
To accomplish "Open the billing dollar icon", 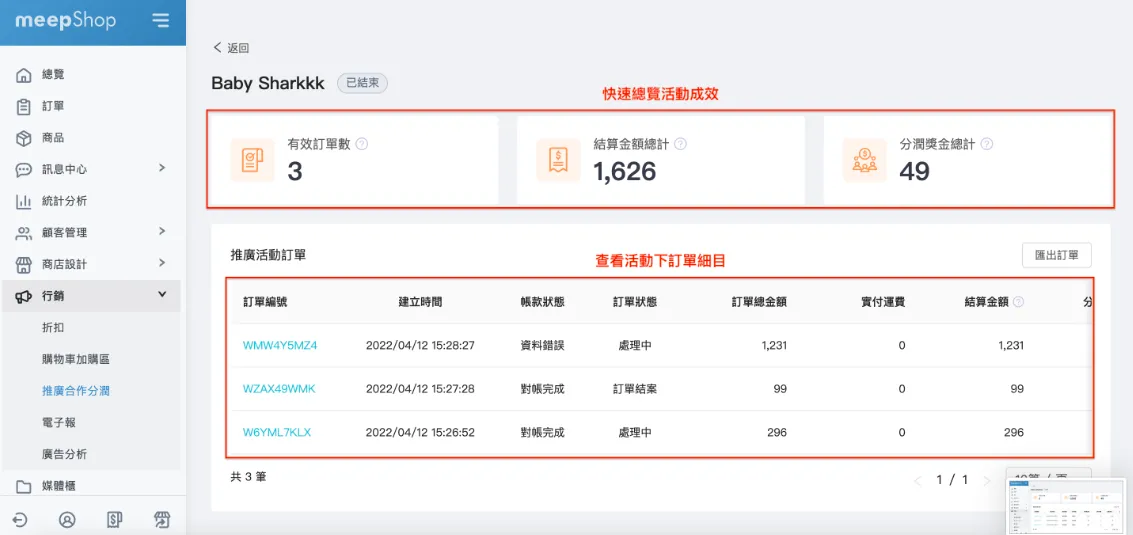I will (x=114, y=519).
